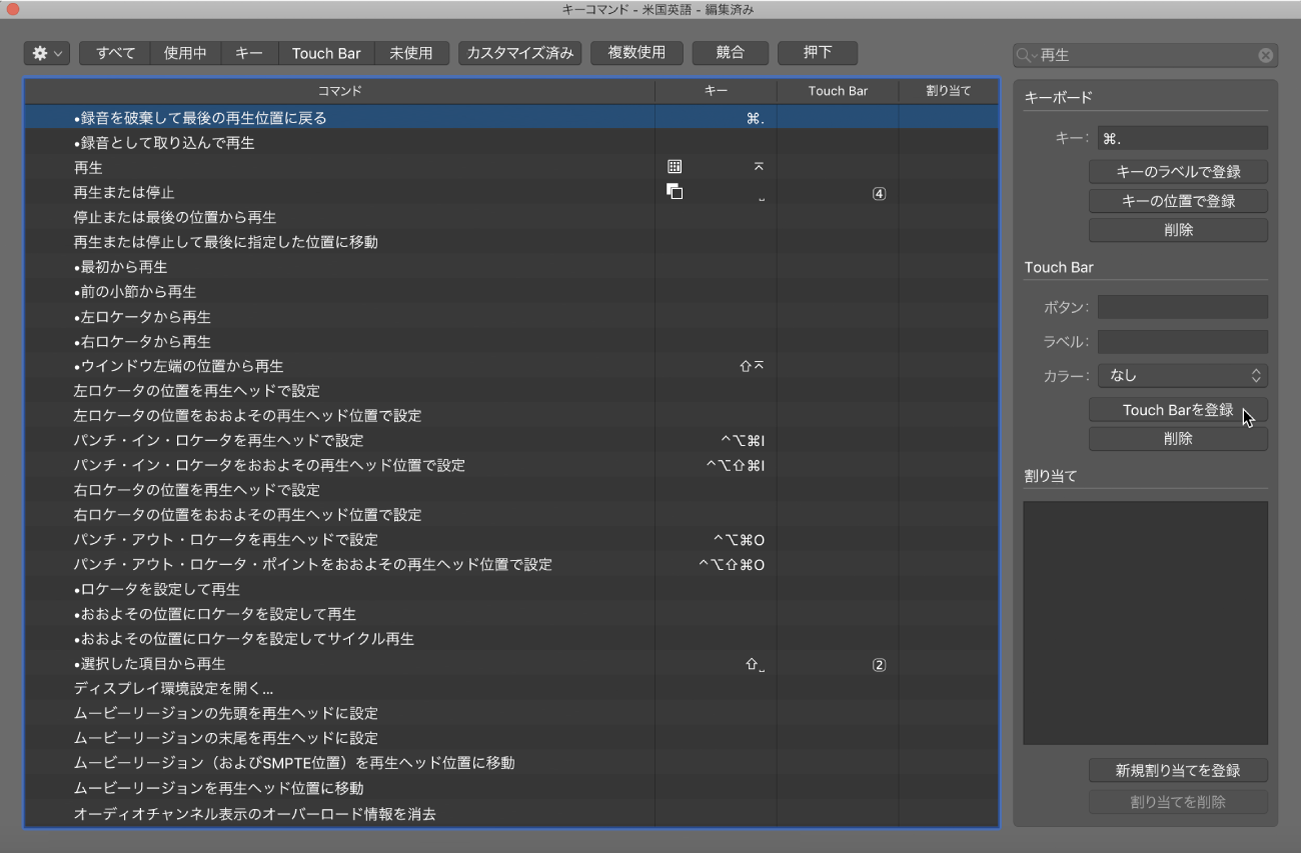Image resolution: width=1301 pixels, height=854 pixels.
Task: Click the キー column header
Action: (x=716, y=91)
